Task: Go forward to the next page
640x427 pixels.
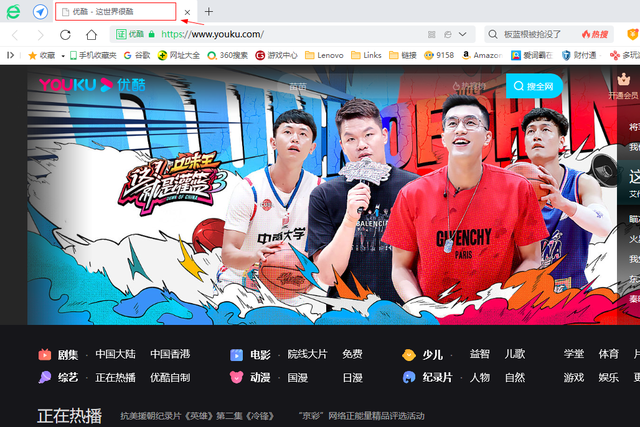Action: (40, 35)
